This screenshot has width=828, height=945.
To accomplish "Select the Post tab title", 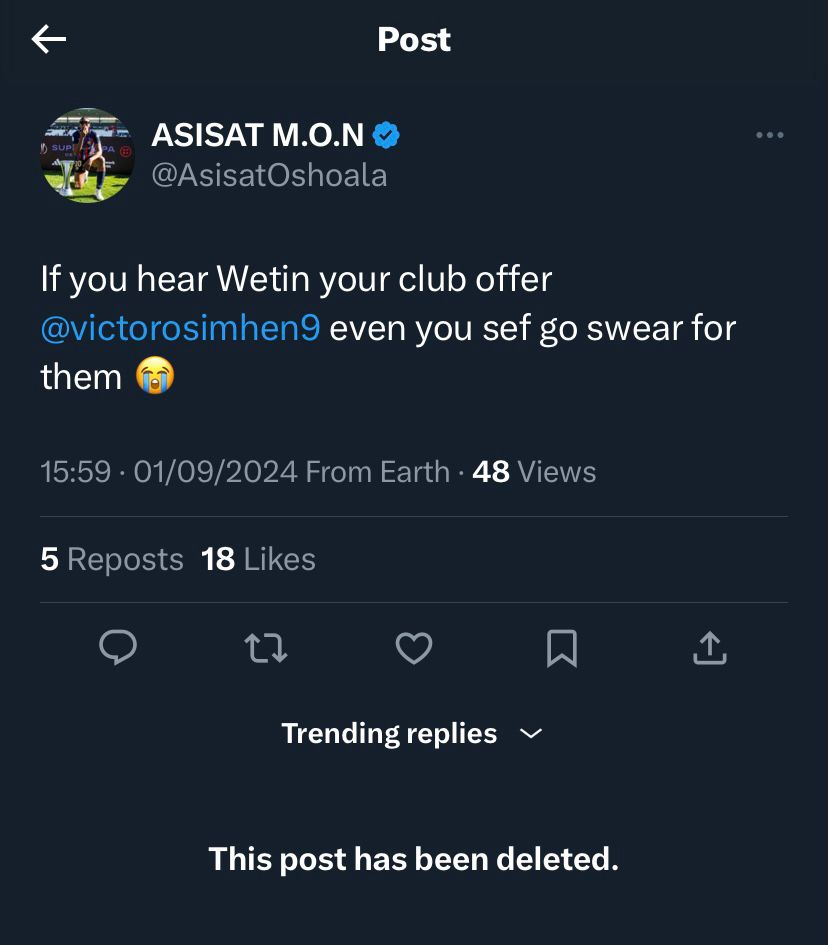I will pos(413,39).
